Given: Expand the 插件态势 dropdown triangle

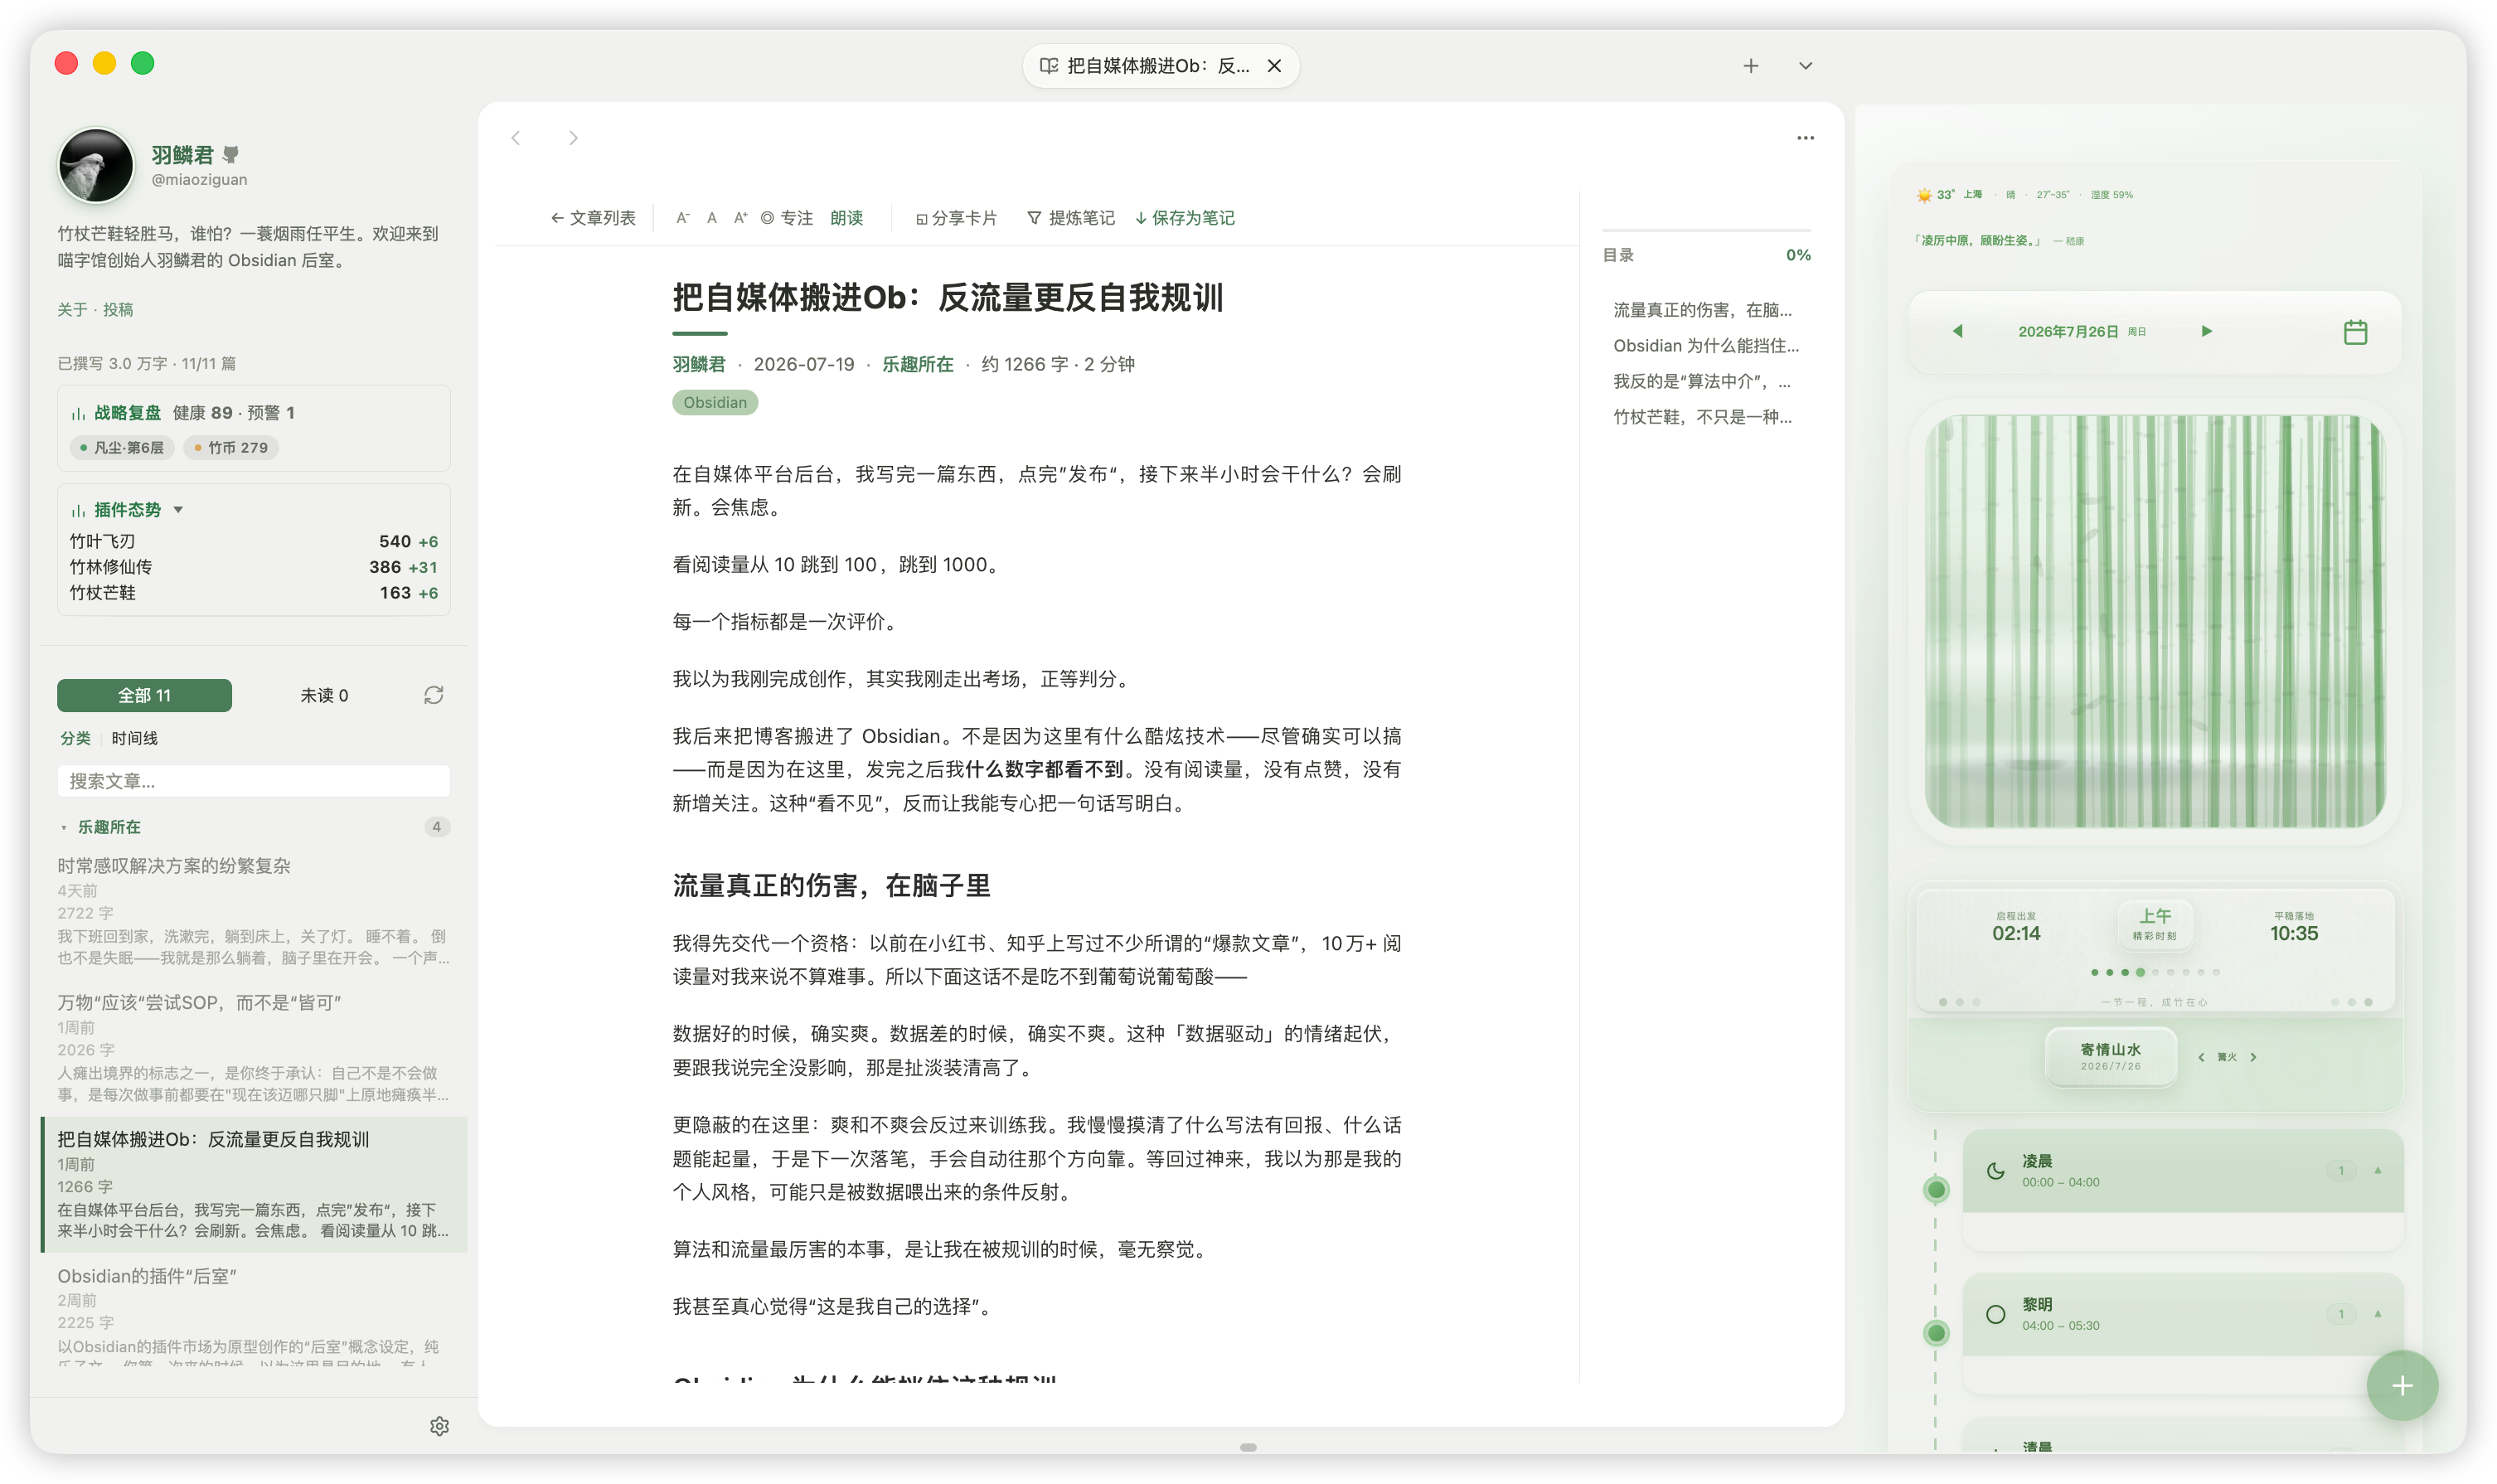Looking at the screenshot, I should 178,510.
